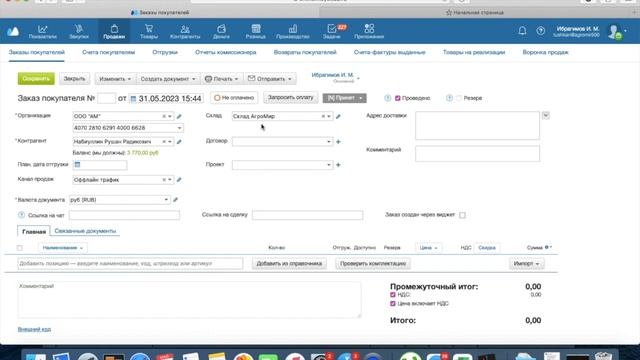640x360 pixels.
Task: Open the Закупки section icon
Action: pos(79,31)
